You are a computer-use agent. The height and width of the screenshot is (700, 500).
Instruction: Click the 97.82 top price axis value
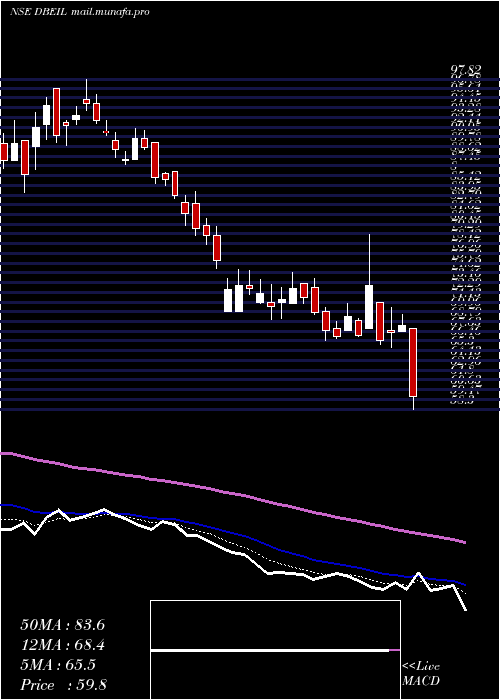point(466,70)
